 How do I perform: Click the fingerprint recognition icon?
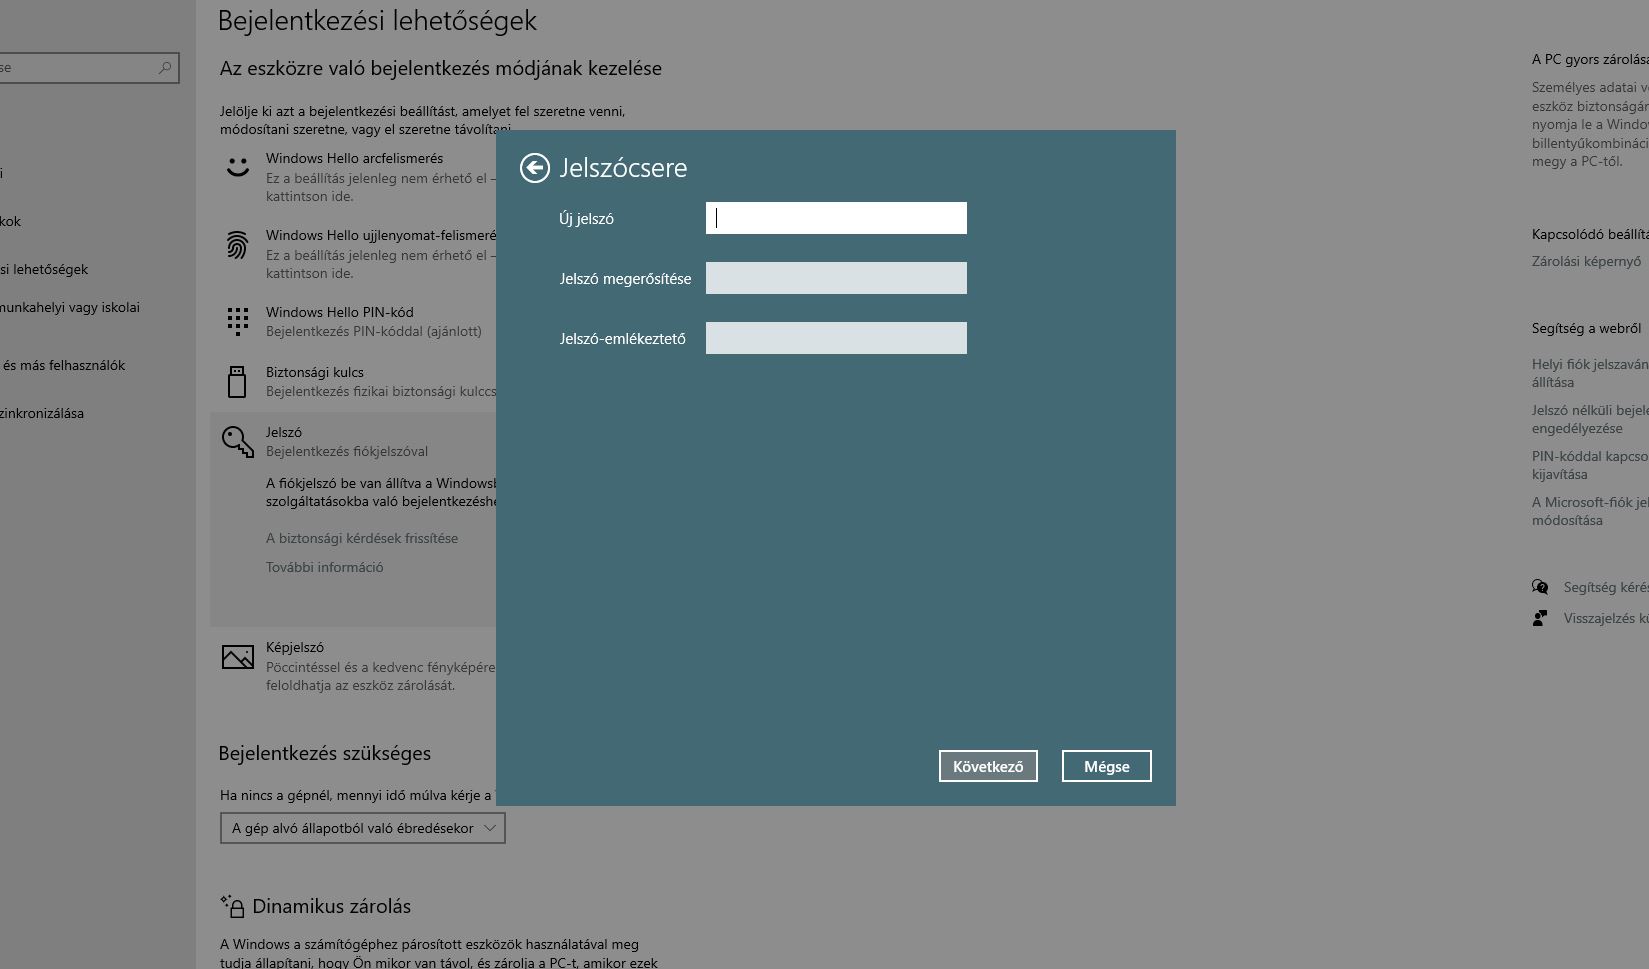click(238, 244)
